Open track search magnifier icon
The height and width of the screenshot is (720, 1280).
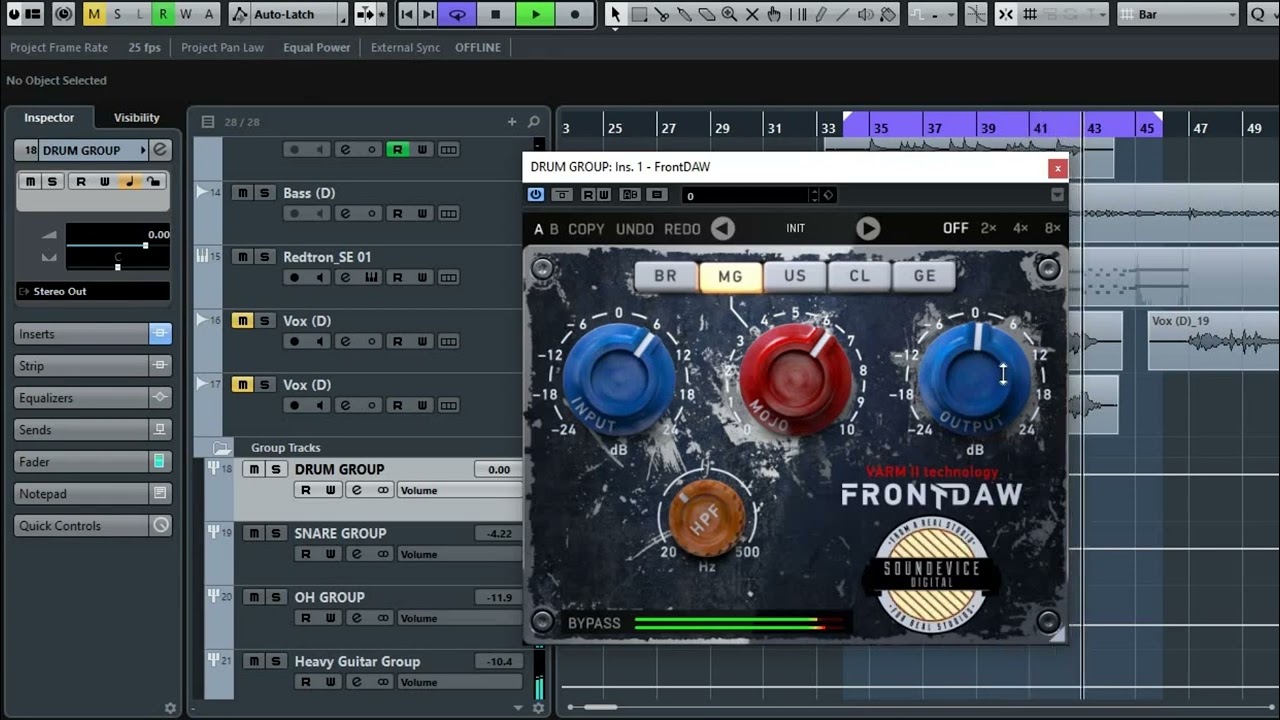point(534,122)
